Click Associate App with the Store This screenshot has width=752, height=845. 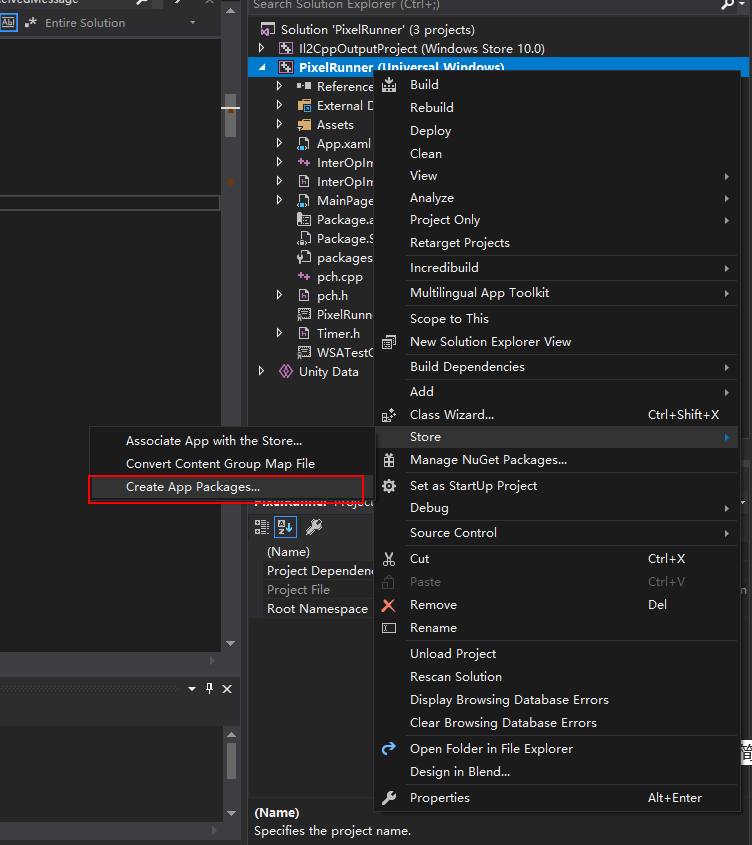(213, 441)
